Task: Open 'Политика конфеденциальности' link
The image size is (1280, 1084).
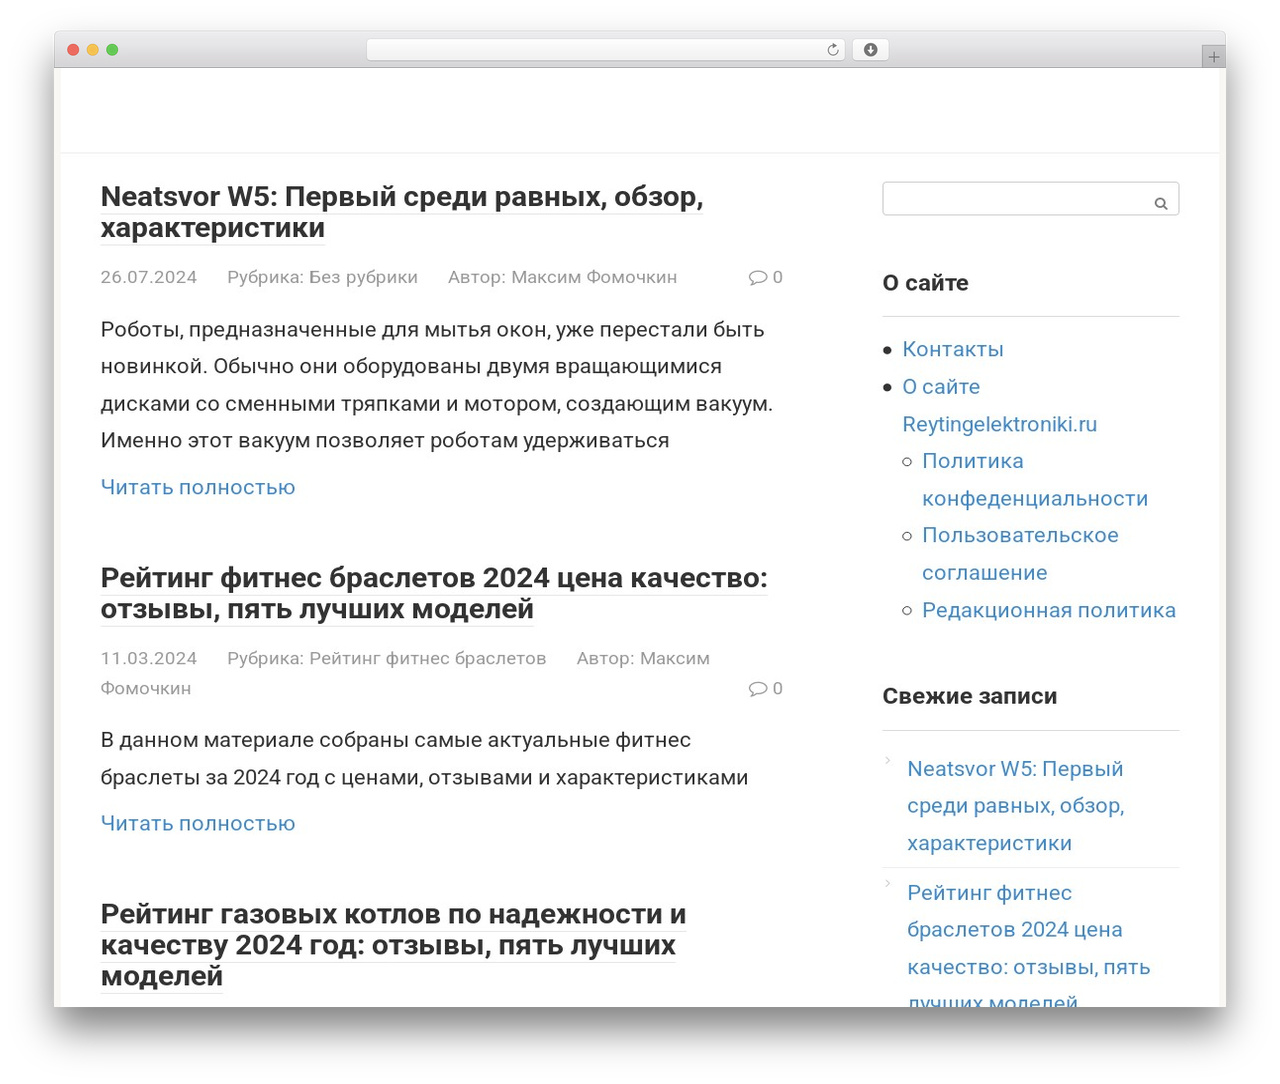Action: 1035,479
